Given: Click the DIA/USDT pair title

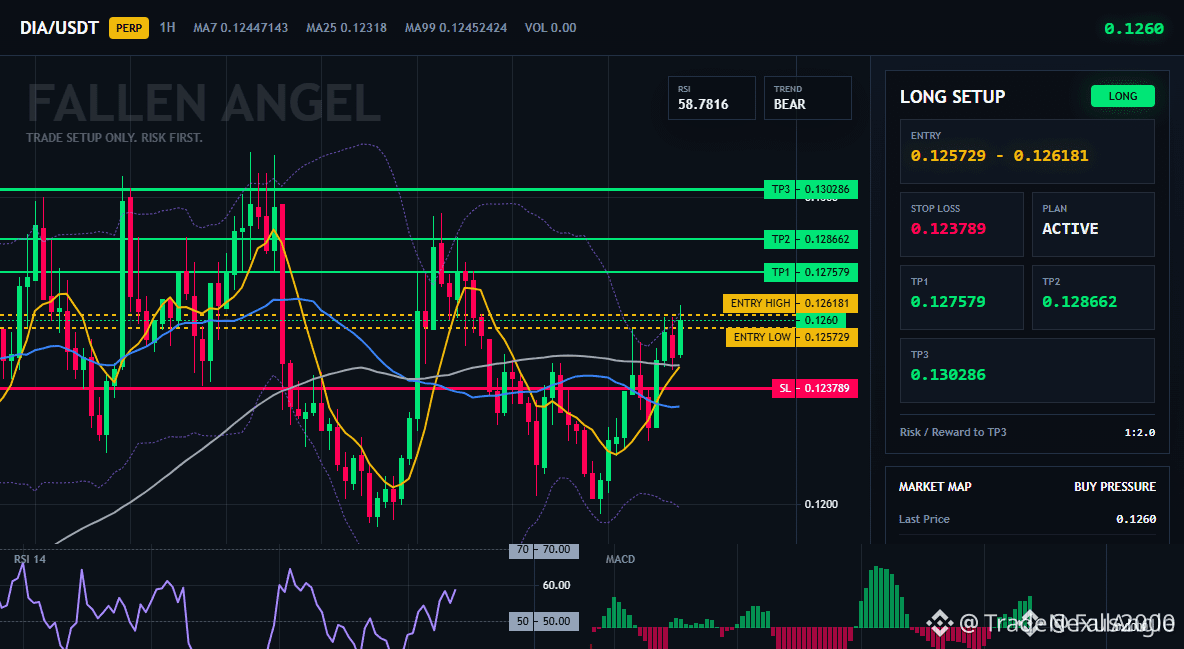Looking at the screenshot, I should click(59, 28).
